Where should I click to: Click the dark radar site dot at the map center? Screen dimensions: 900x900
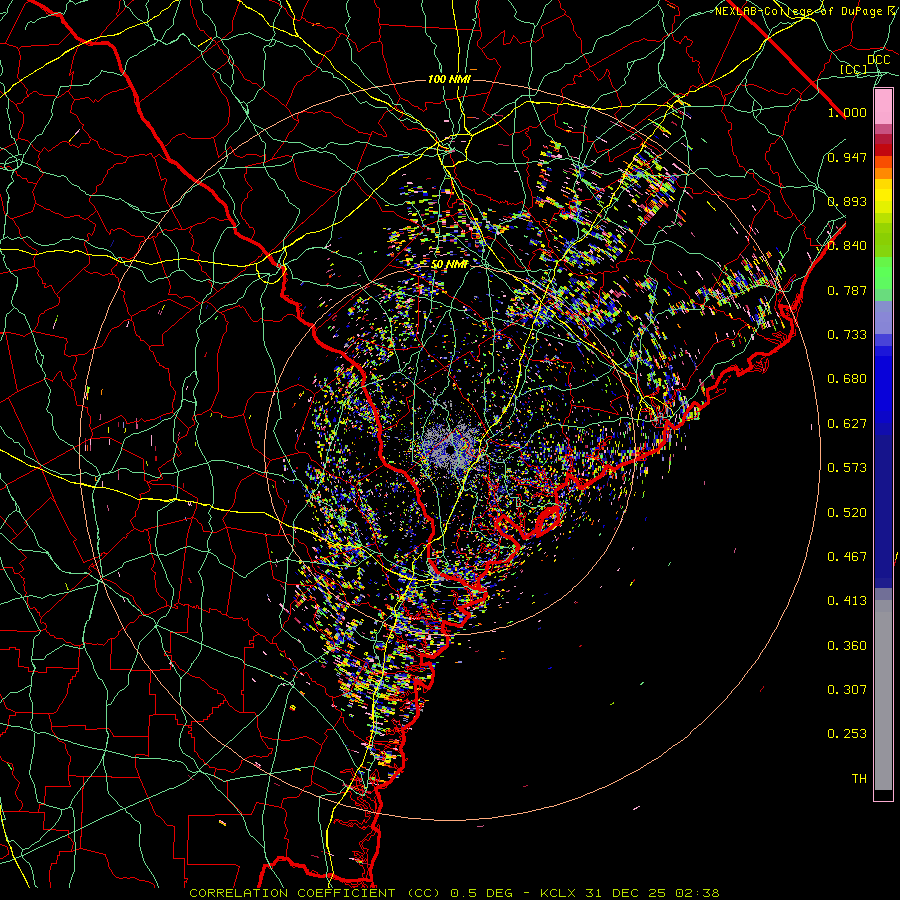coord(451,449)
